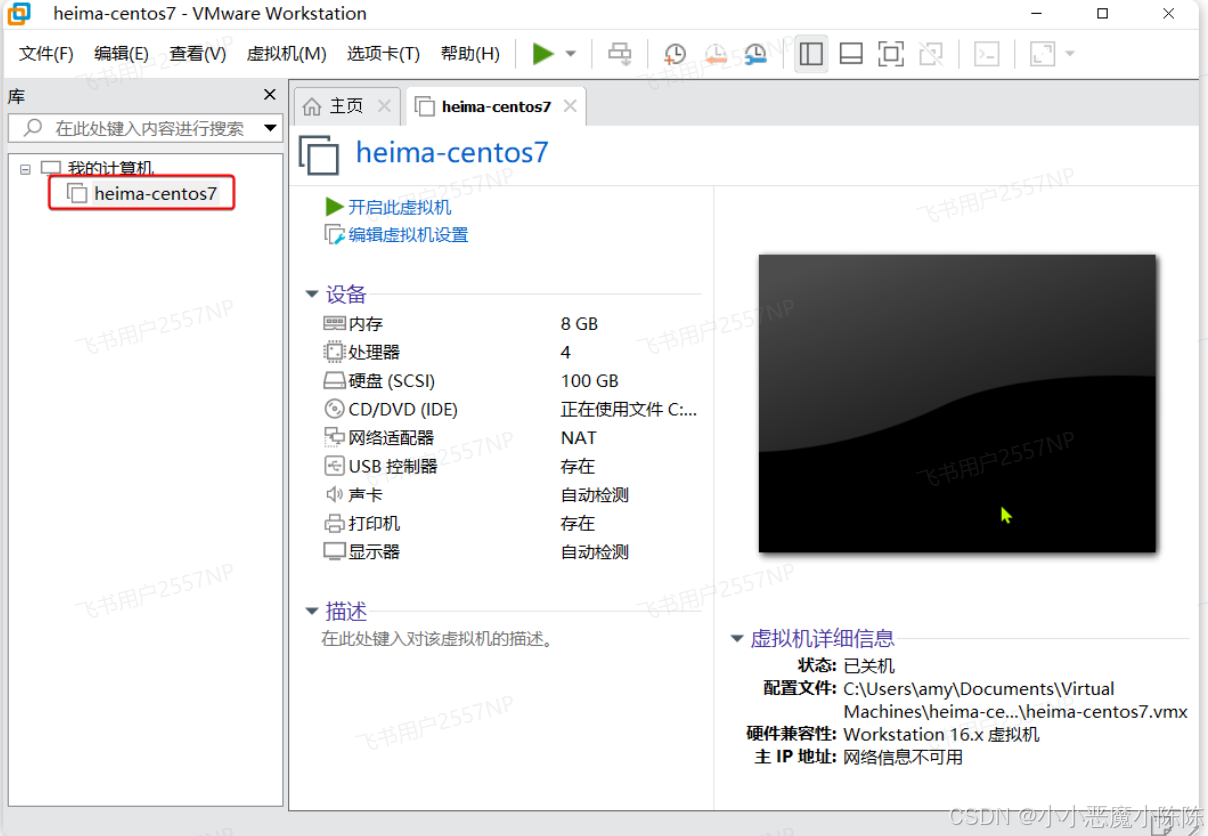Click the 声卡 device row
This screenshot has width=1208, height=836.
pos(511,495)
